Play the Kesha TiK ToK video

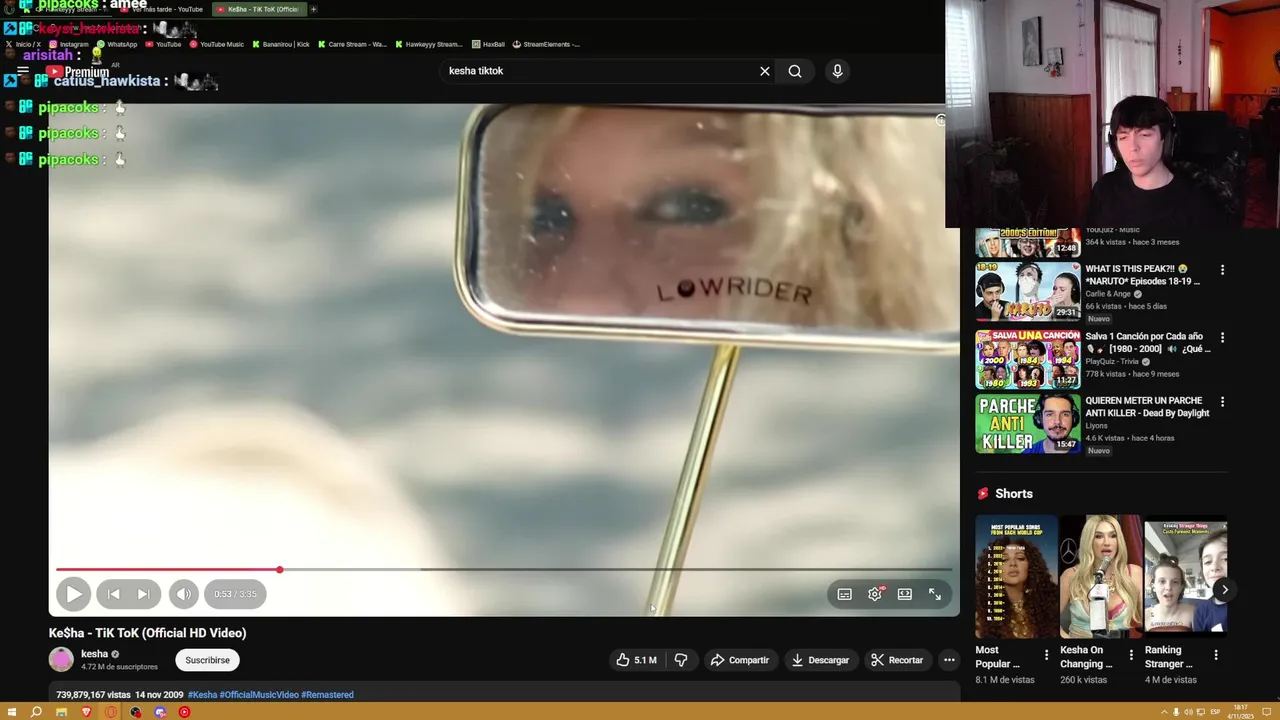click(x=73, y=594)
